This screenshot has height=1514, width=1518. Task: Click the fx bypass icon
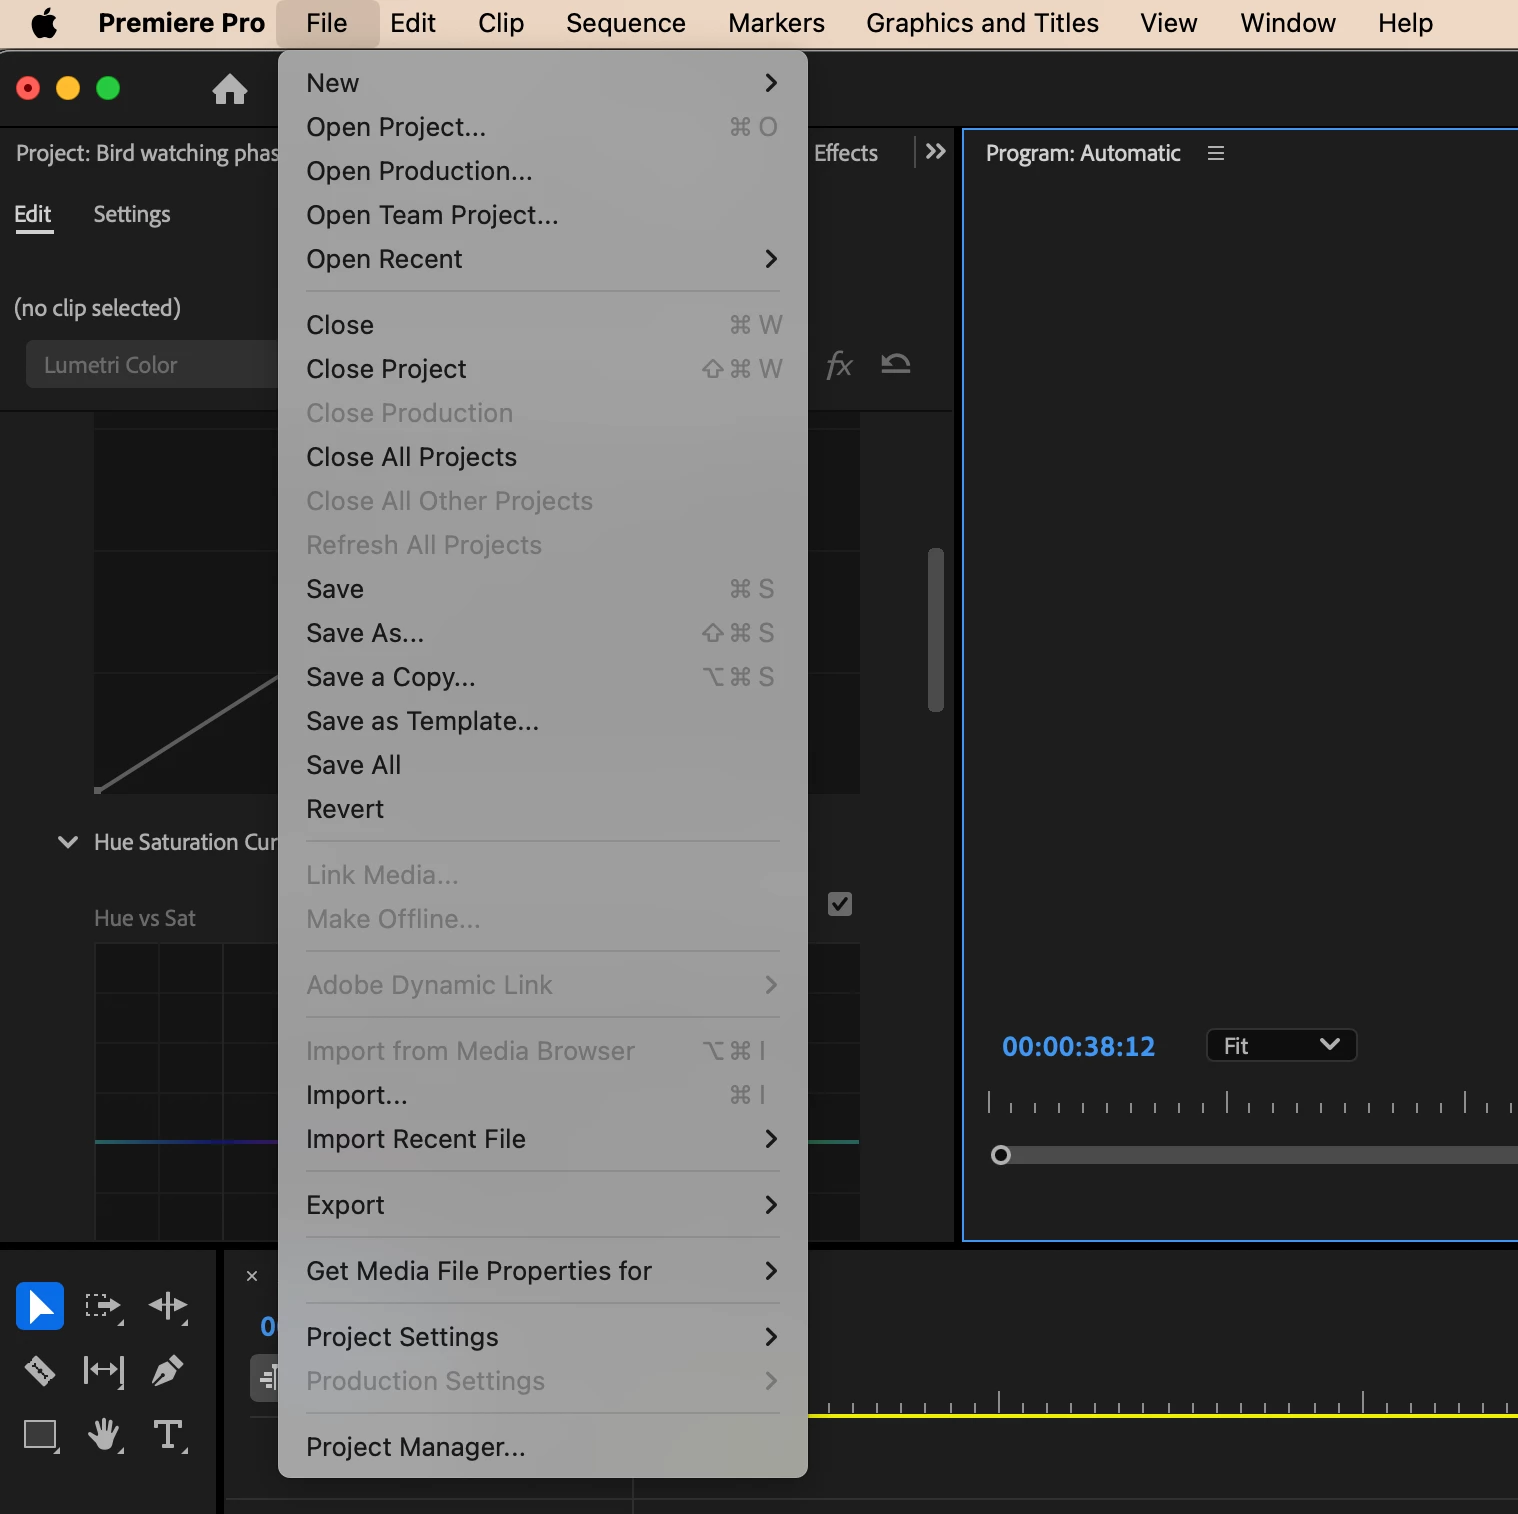click(x=839, y=365)
